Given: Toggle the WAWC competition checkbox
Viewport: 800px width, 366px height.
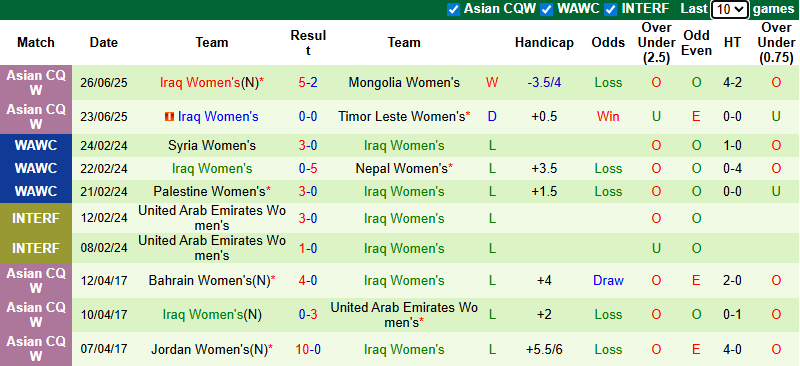Looking at the screenshot, I should point(547,9).
